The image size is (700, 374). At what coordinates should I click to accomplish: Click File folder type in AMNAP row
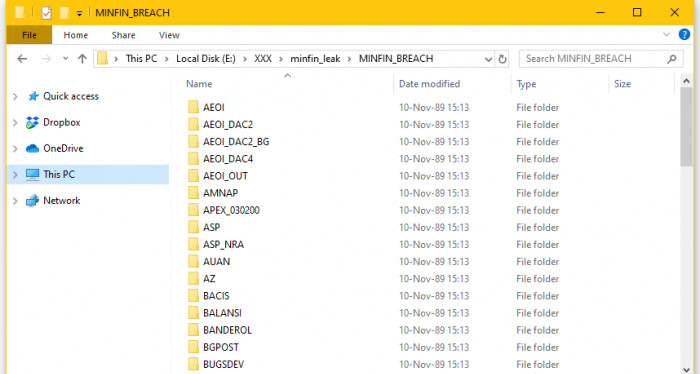click(538, 193)
